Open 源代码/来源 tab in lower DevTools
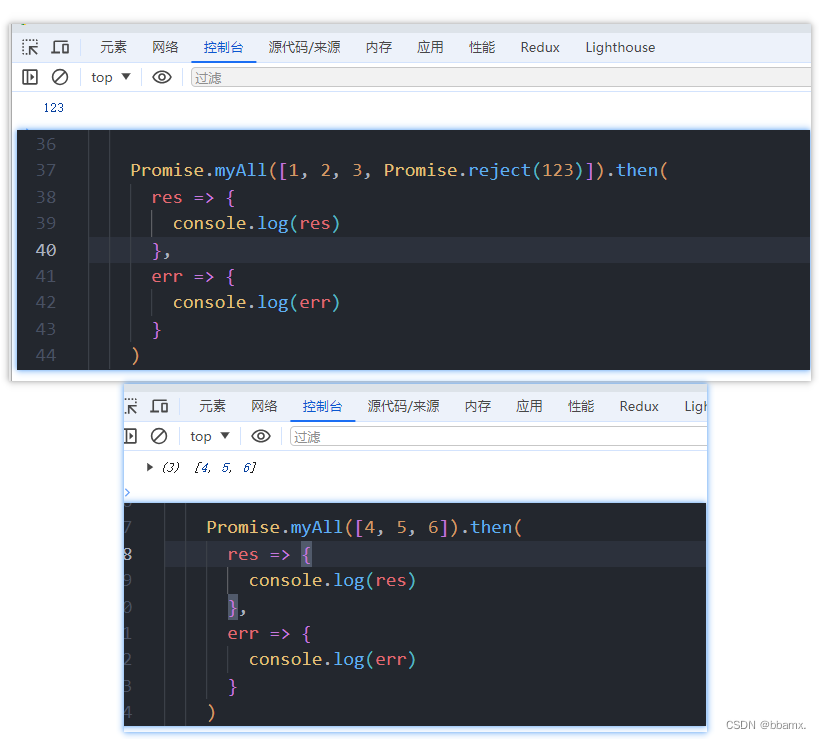Image resolution: width=821 pixels, height=739 pixels. [x=403, y=406]
